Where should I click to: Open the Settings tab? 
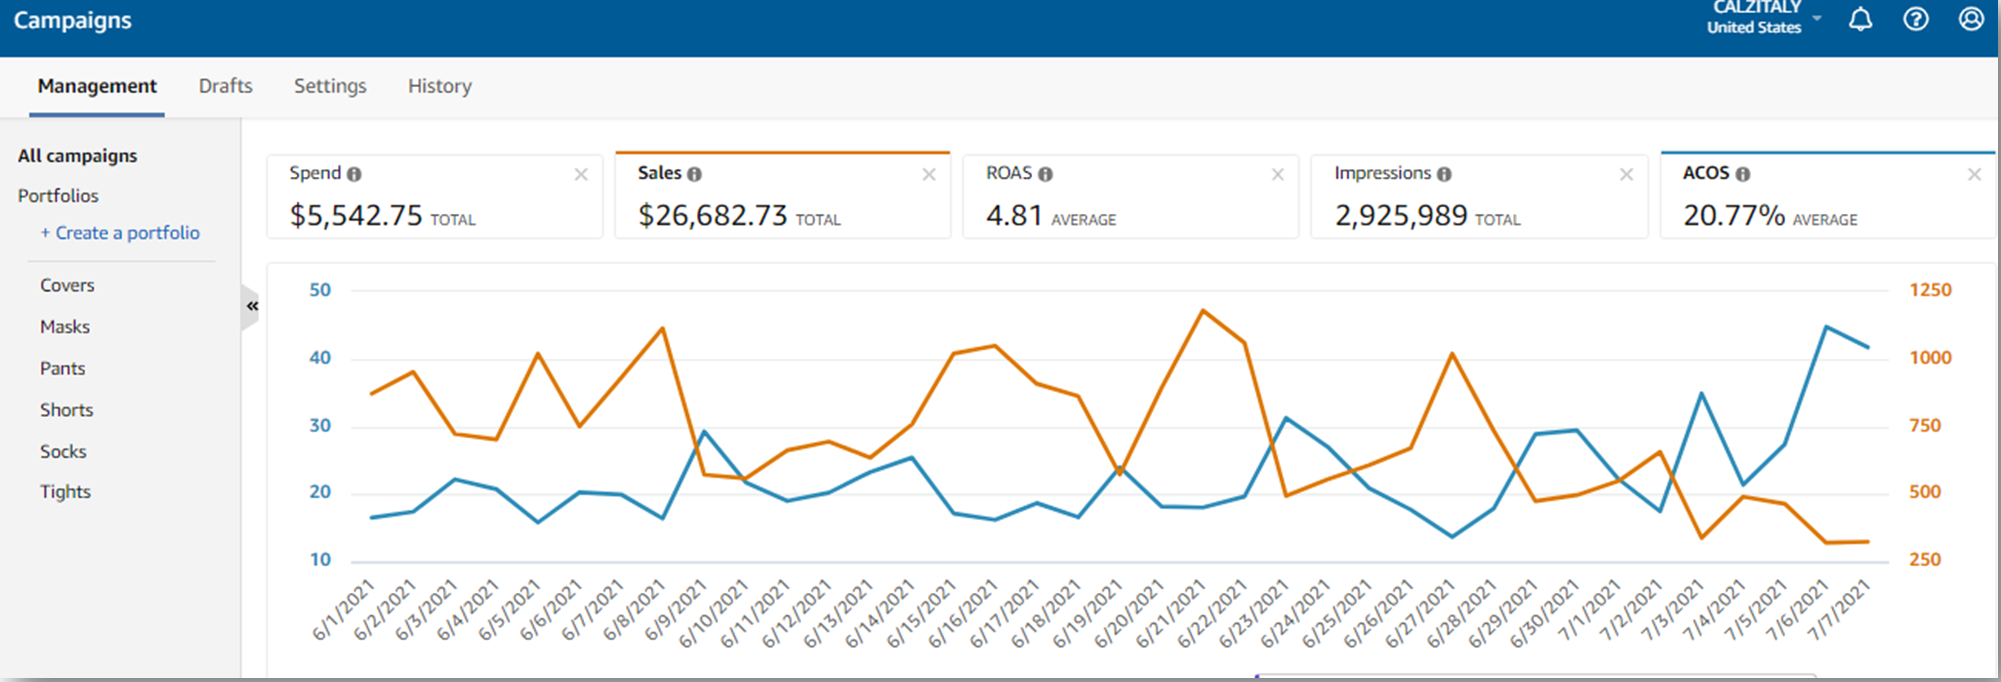click(330, 87)
